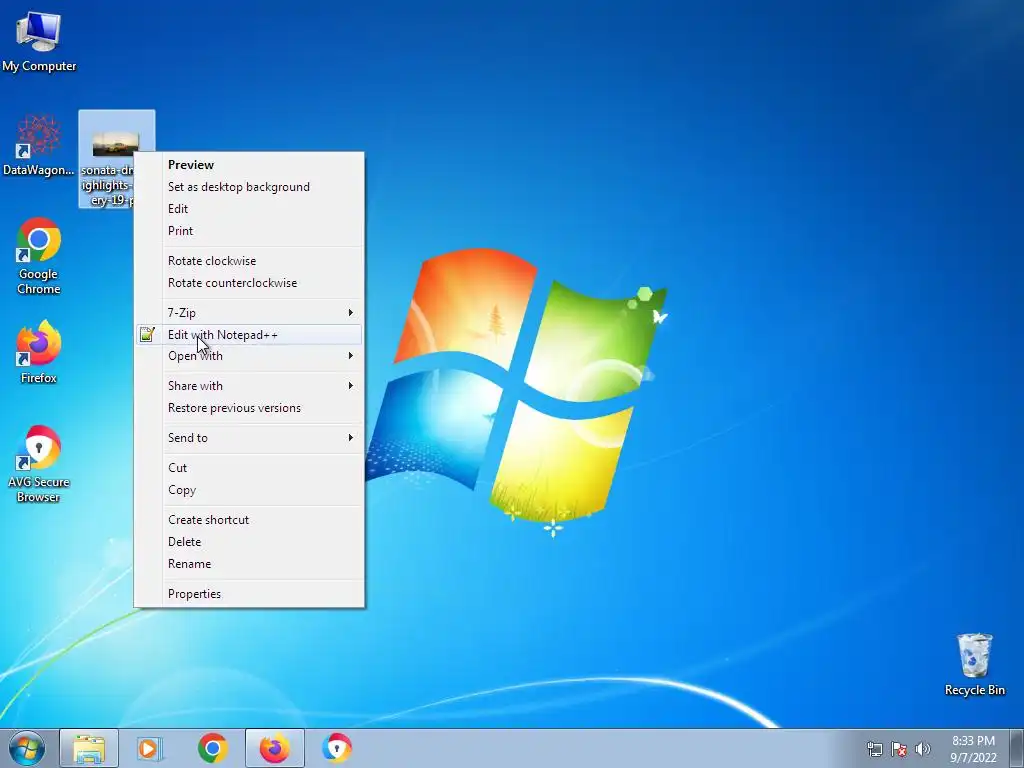Open Chrome from the taskbar

click(x=212, y=748)
